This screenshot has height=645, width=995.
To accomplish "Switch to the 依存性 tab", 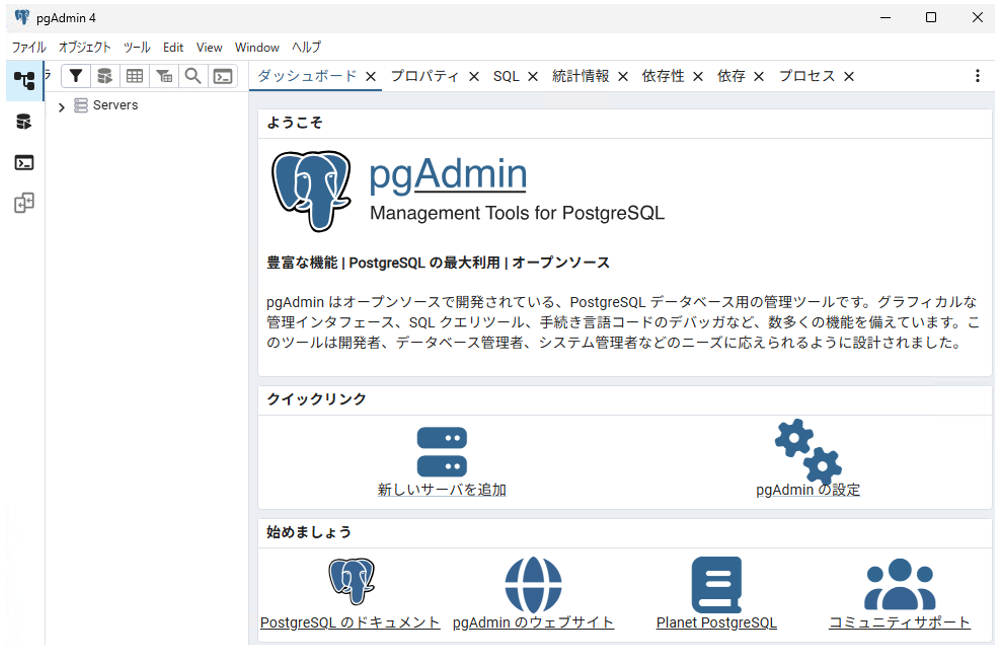I will pyautogui.click(x=663, y=76).
